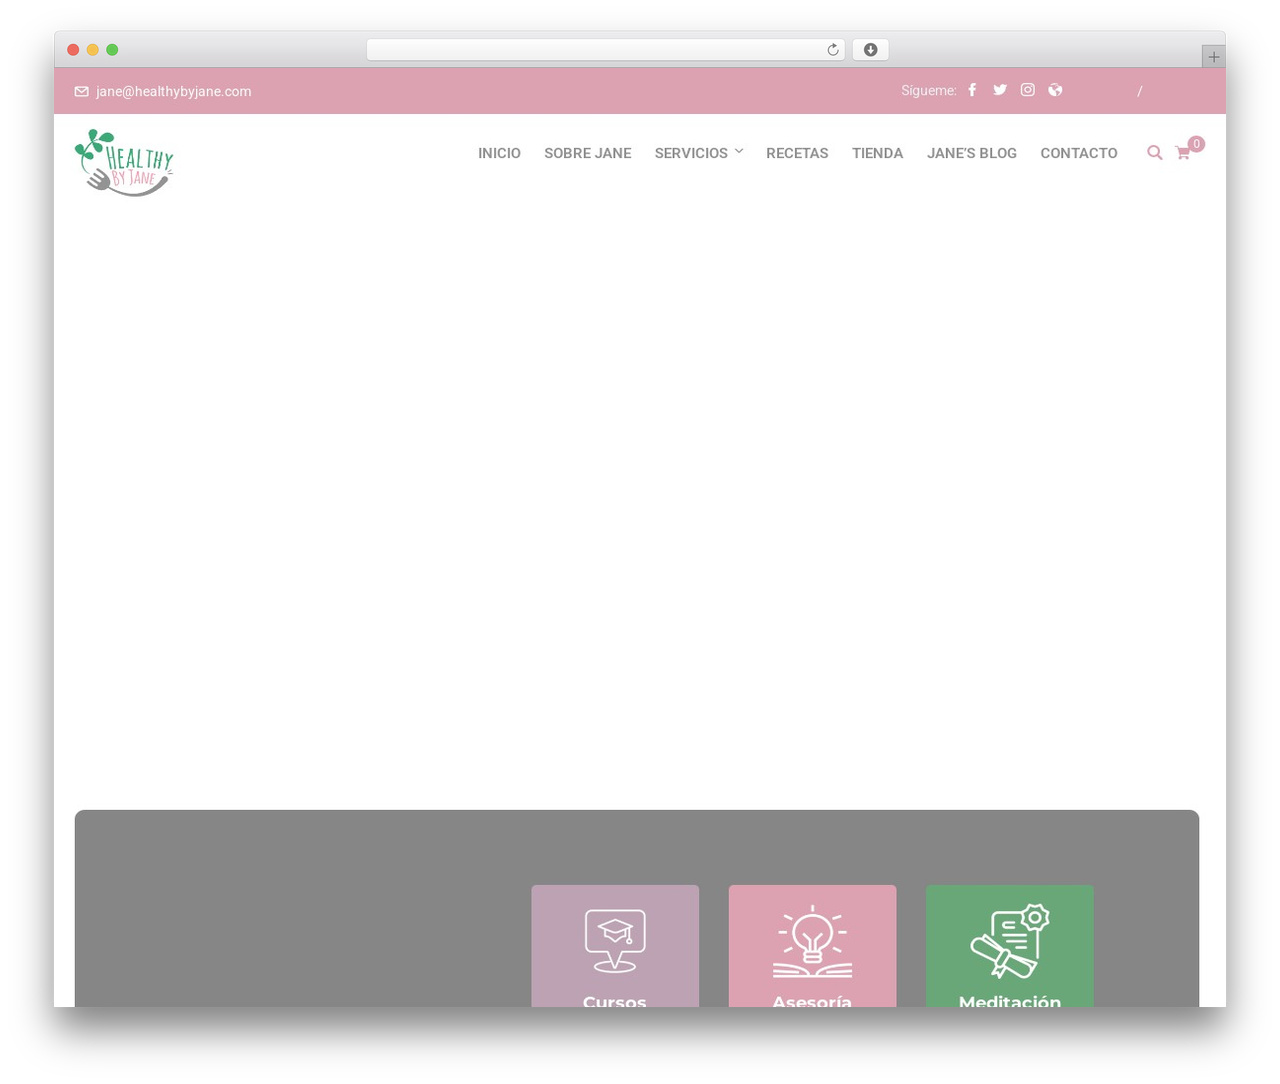Image resolution: width=1280 pixels, height=1084 pixels.
Task: Click the Cursos graduation cap icon
Action: click(615, 940)
